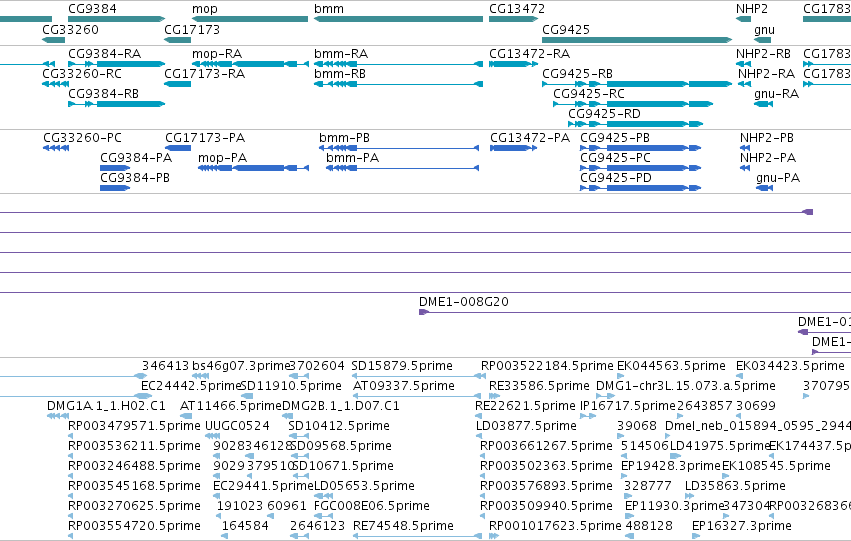Click EST RP003502363.5prime

click(x=483, y=476)
